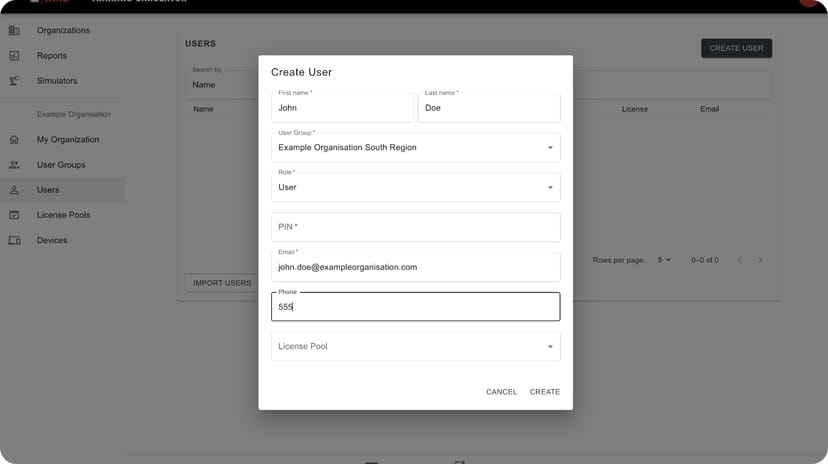Click the Simulators icon in sidebar
Image resolution: width=828 pixels, height=464 pixels.
(14, 81)
